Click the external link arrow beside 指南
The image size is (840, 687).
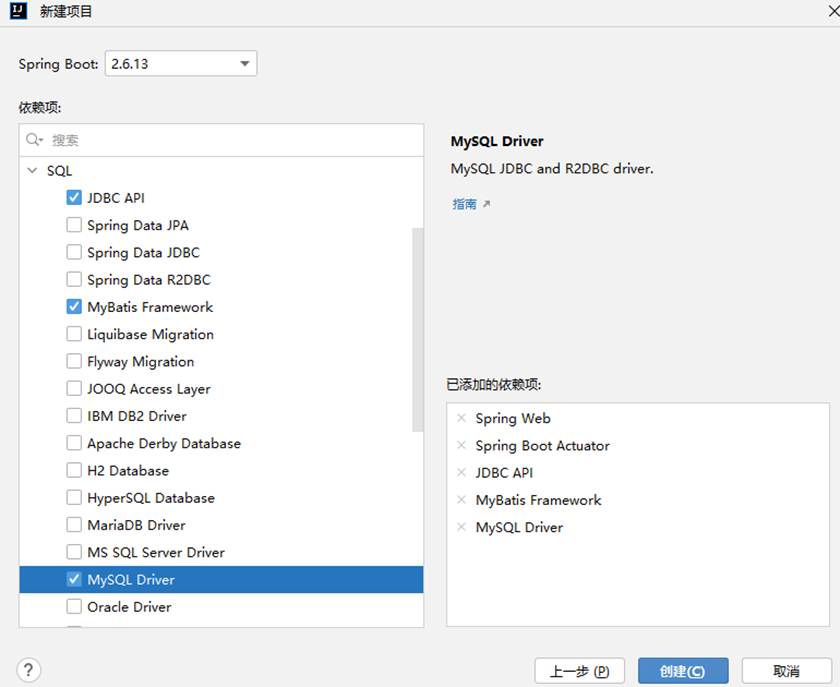click(486, 204)
